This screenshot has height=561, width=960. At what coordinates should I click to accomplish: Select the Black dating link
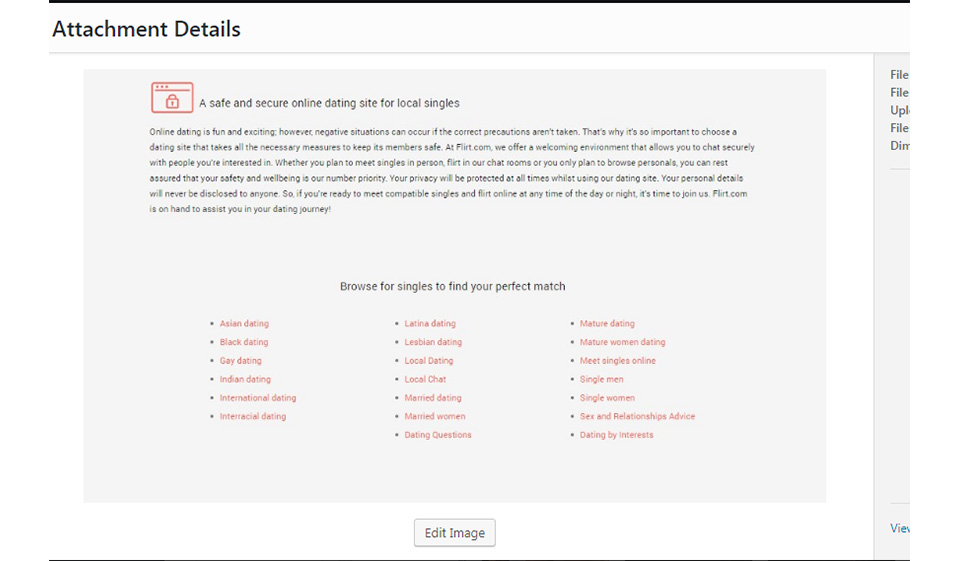(244, 342)
